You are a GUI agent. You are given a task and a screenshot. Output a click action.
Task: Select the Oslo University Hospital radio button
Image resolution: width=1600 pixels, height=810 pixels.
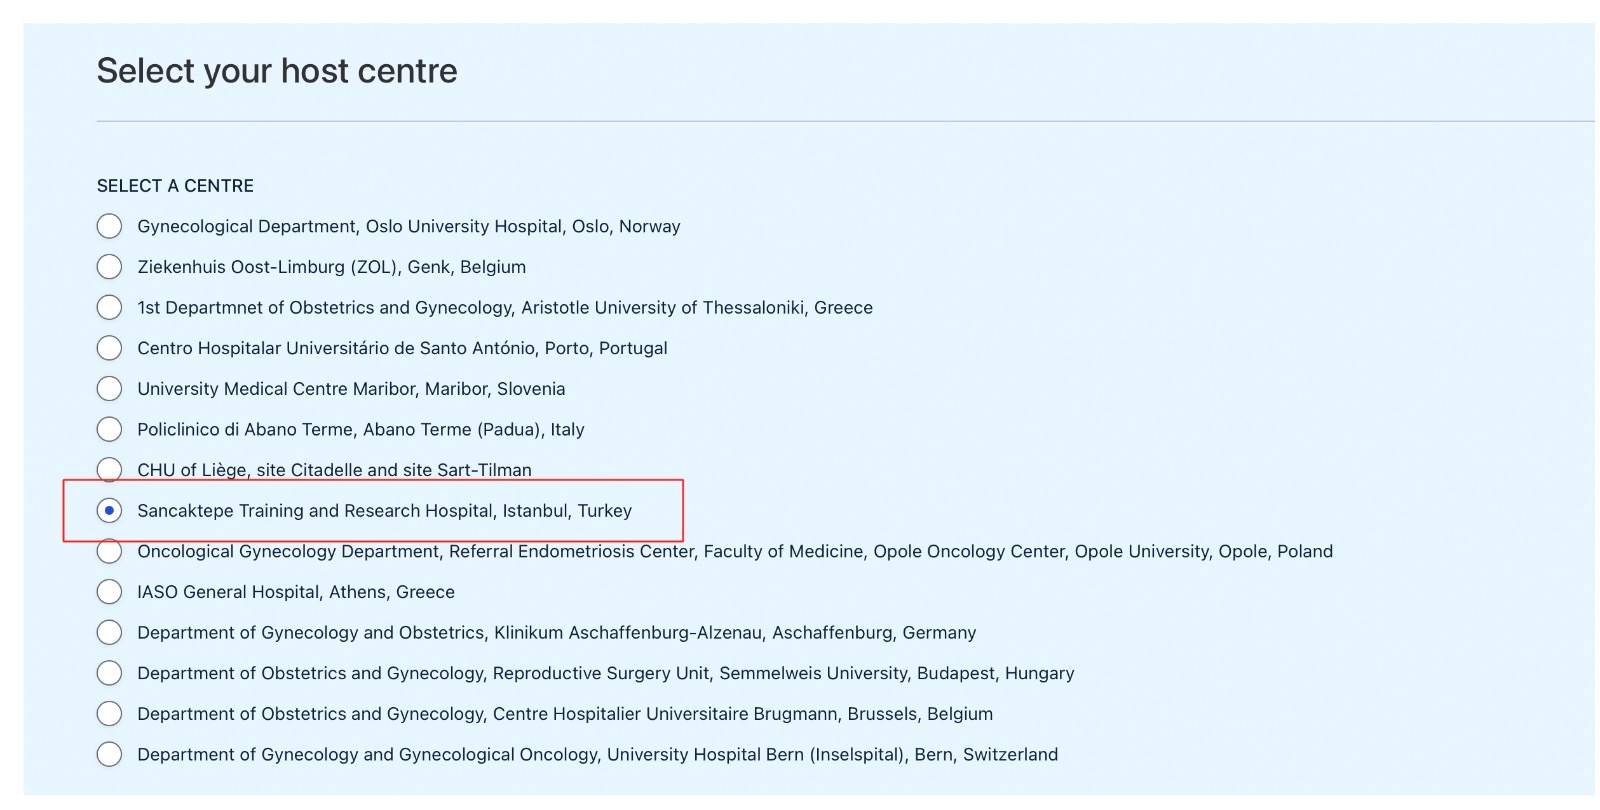109,226
